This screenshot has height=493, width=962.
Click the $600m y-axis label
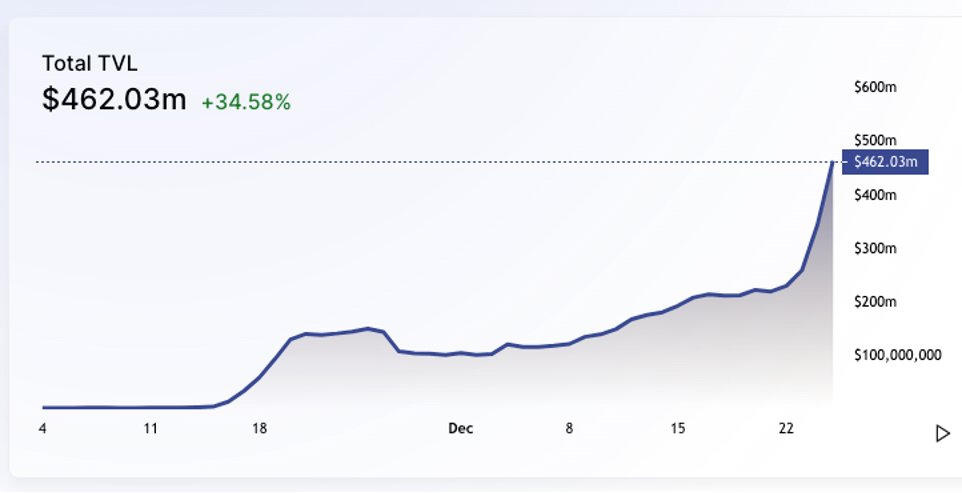[x=875, y=87]
